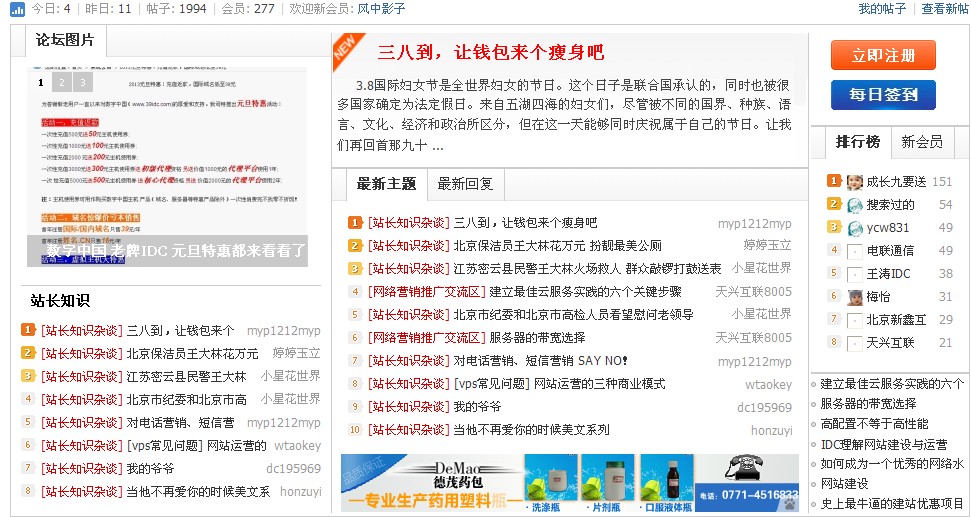Screen dimensions: 971x517
Task: Open 网站建设 sidebar link
Action: click(x=844, y=484)
